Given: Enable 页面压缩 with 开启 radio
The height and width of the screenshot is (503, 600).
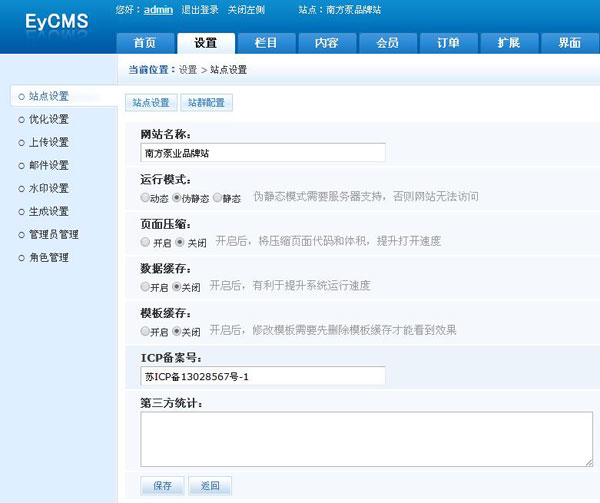Looking at the screenshot, I should [x=146, y=242].
